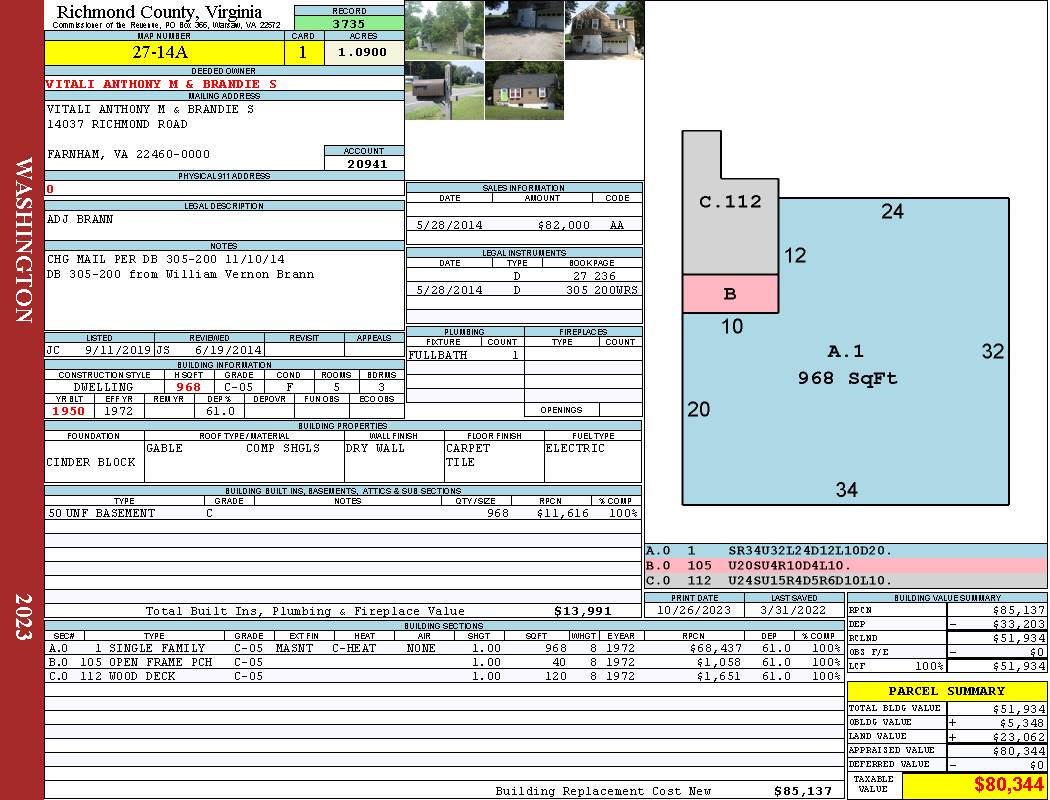1050x800 pixels.
Task: Select the LAND VALUE $23,062
Action: [x=1018, y=737]
